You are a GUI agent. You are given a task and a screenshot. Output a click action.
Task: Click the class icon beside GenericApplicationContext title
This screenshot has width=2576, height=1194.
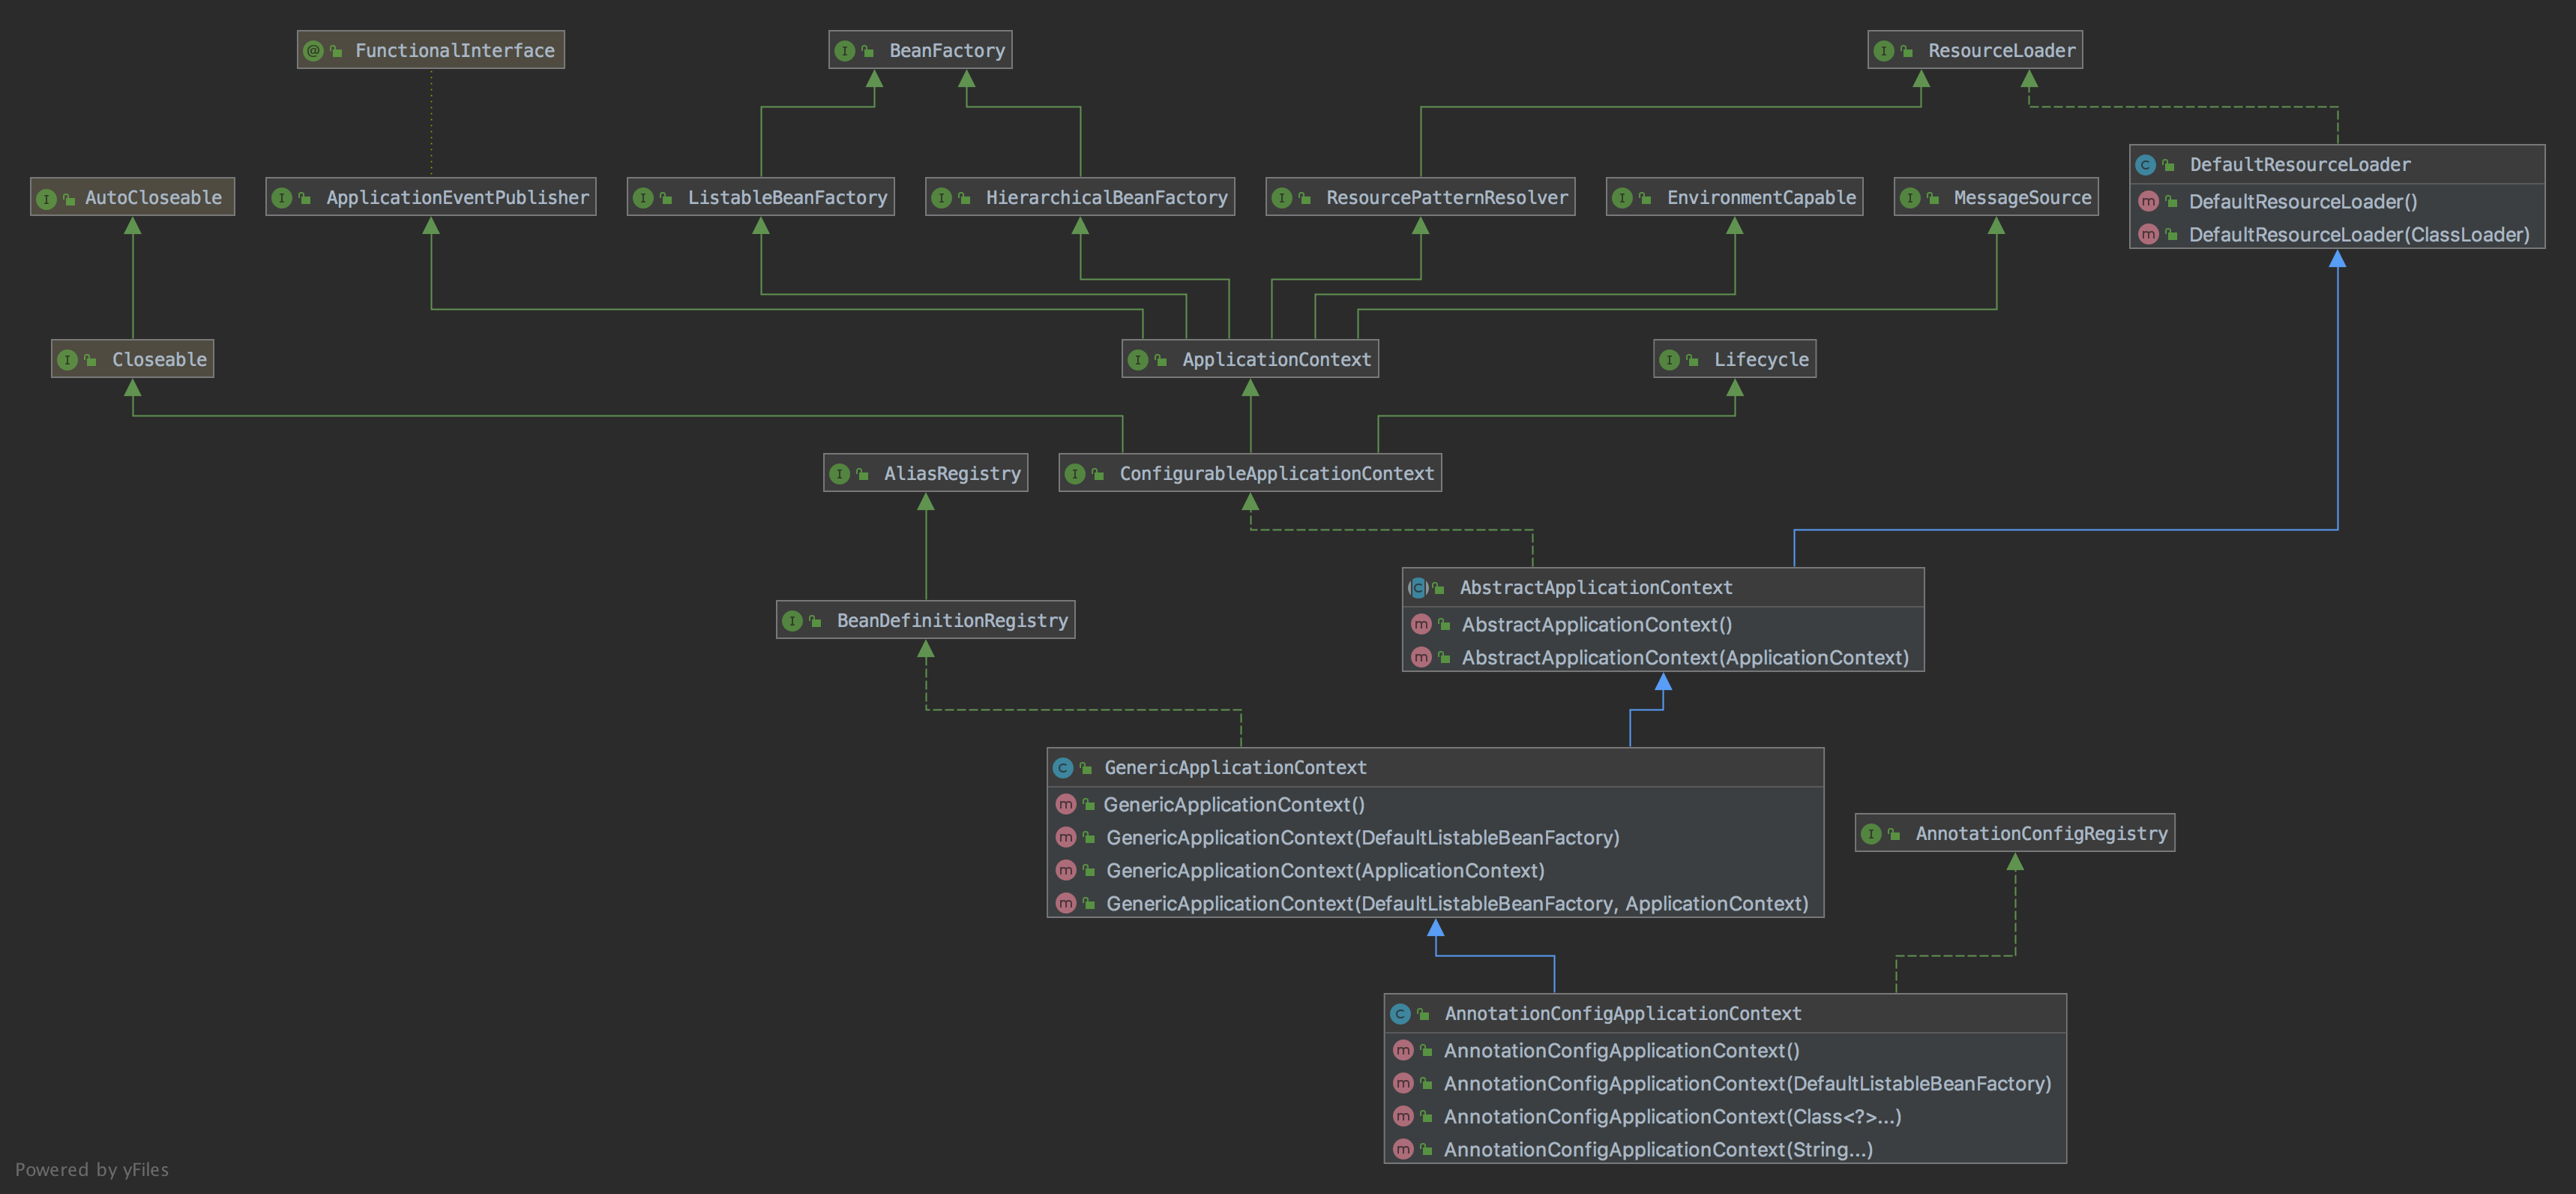click(1063, 768)
